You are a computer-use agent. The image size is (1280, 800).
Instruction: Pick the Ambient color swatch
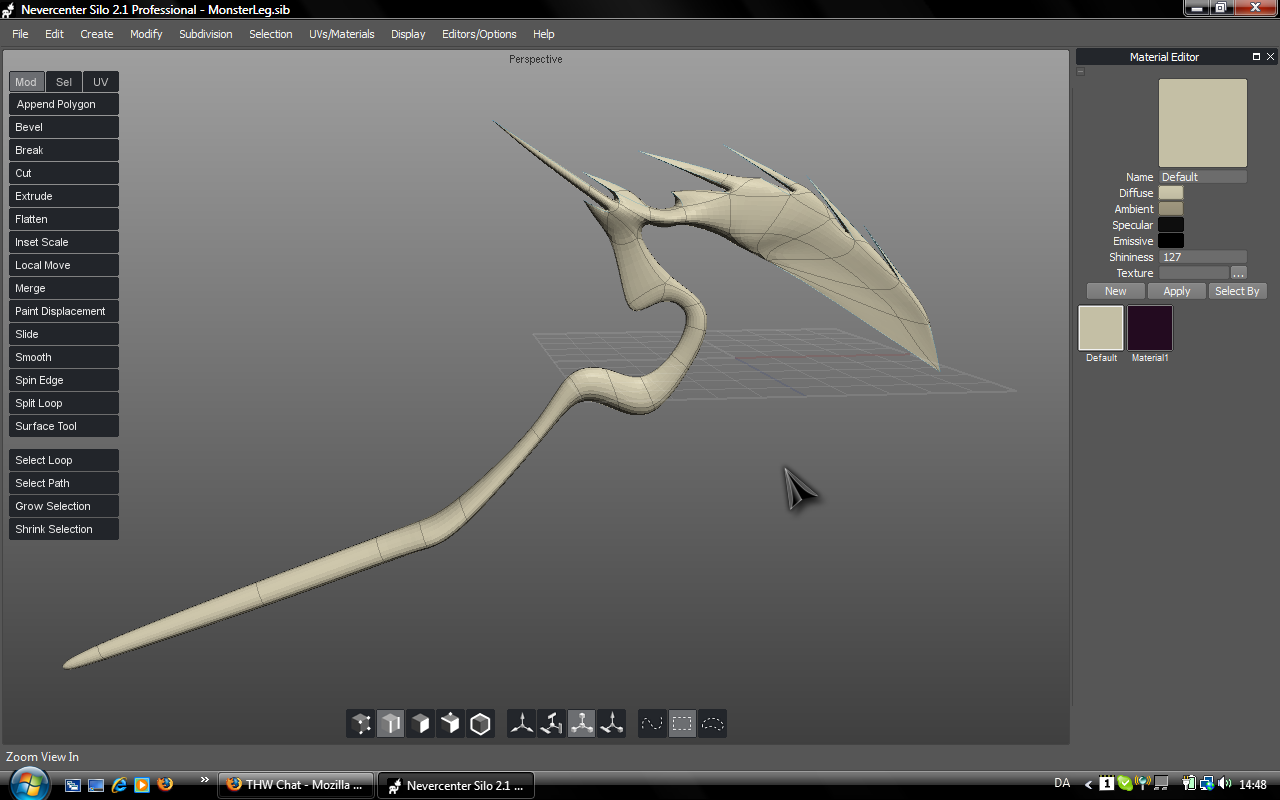(1171, 209)
